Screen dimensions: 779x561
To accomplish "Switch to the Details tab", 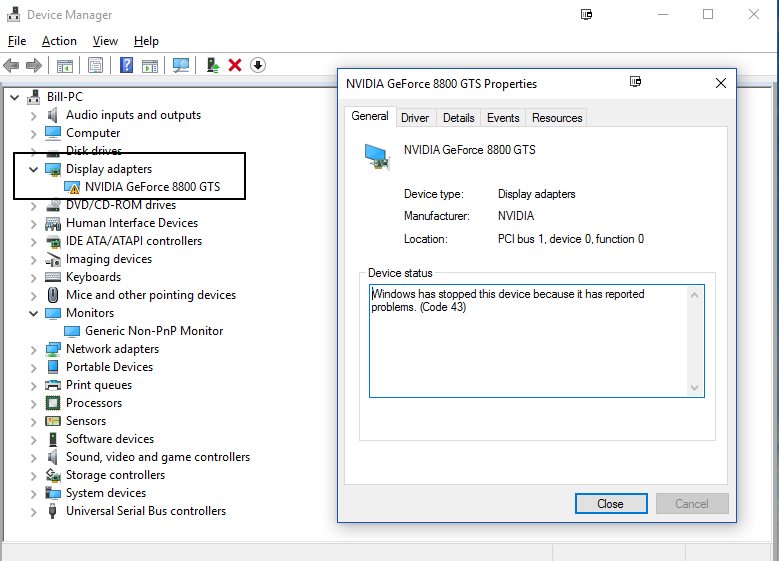I will [x=459, y=118].
